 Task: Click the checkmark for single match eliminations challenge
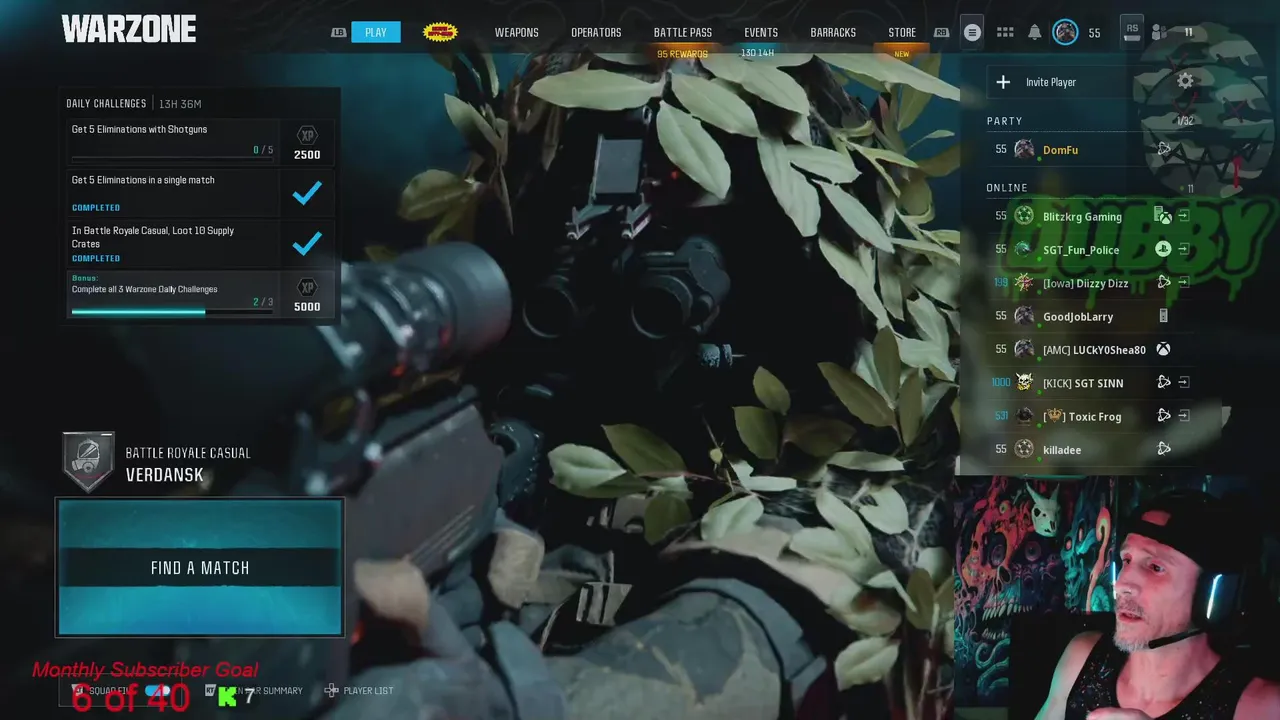coord(307,193)
